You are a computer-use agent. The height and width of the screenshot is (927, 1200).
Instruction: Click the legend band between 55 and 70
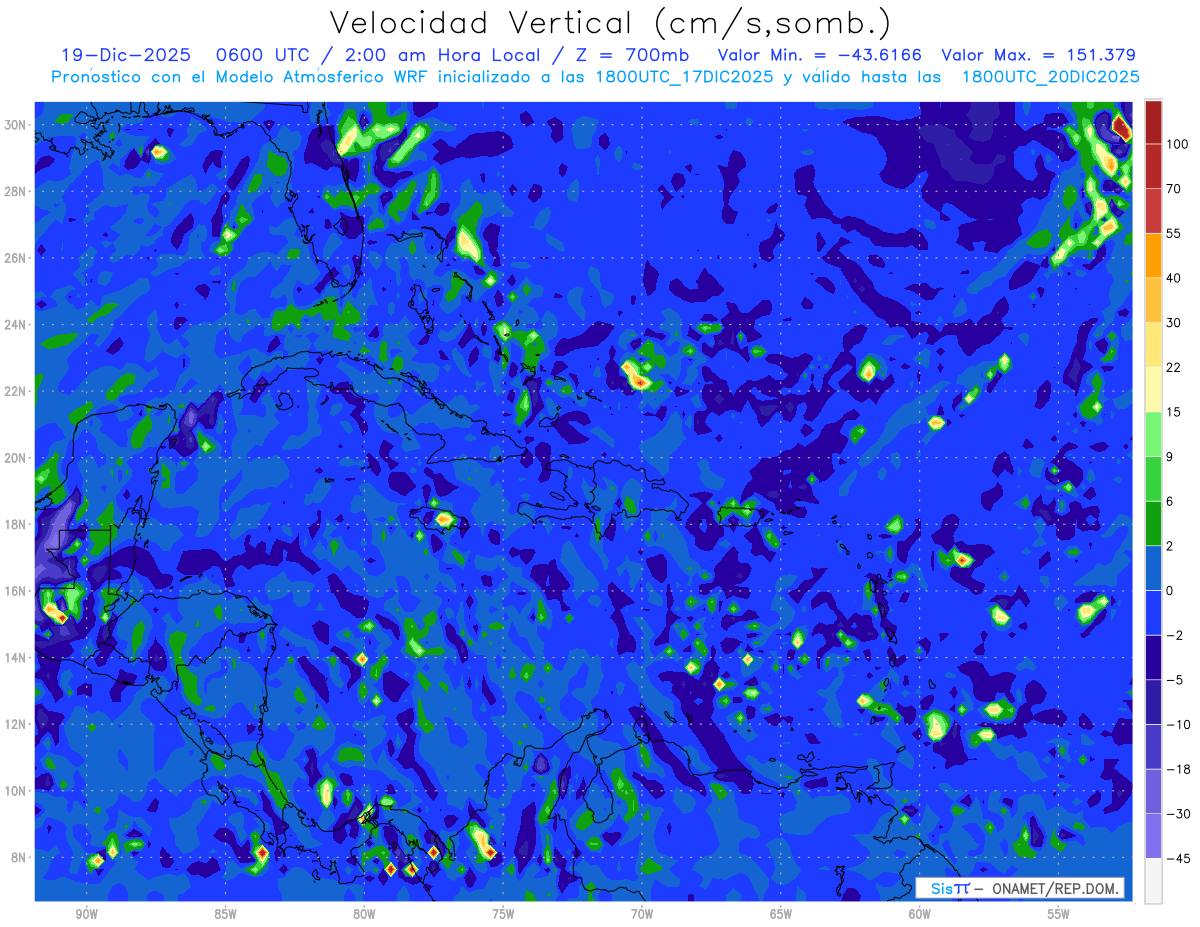click(1153, 210)
